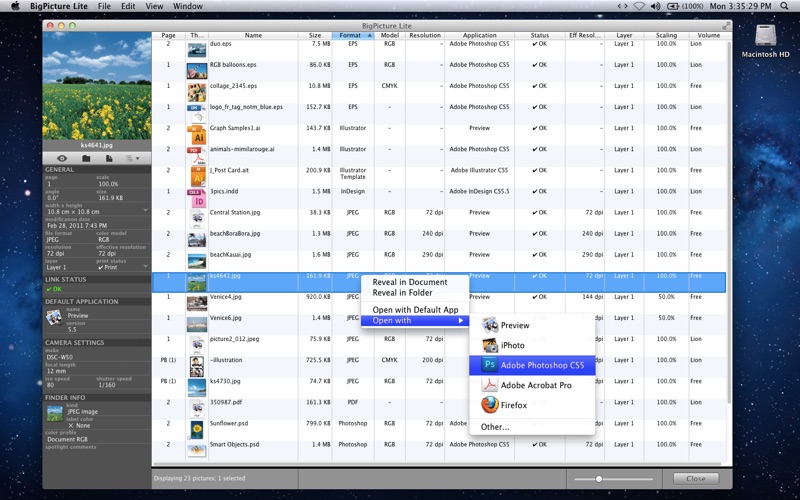Click the Status column header
Image resolution: width=800 pixels, height=500 pixels.
point(539,35)
